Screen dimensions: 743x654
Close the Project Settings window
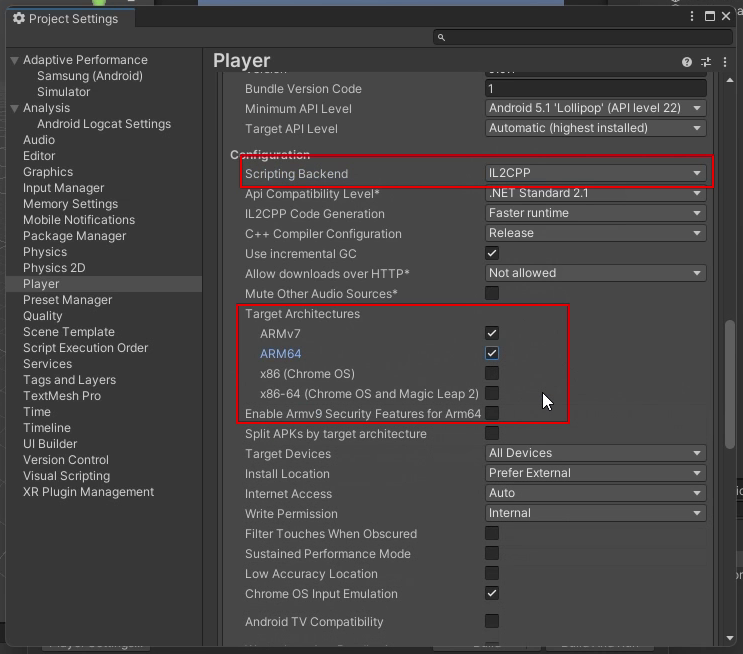727,17
